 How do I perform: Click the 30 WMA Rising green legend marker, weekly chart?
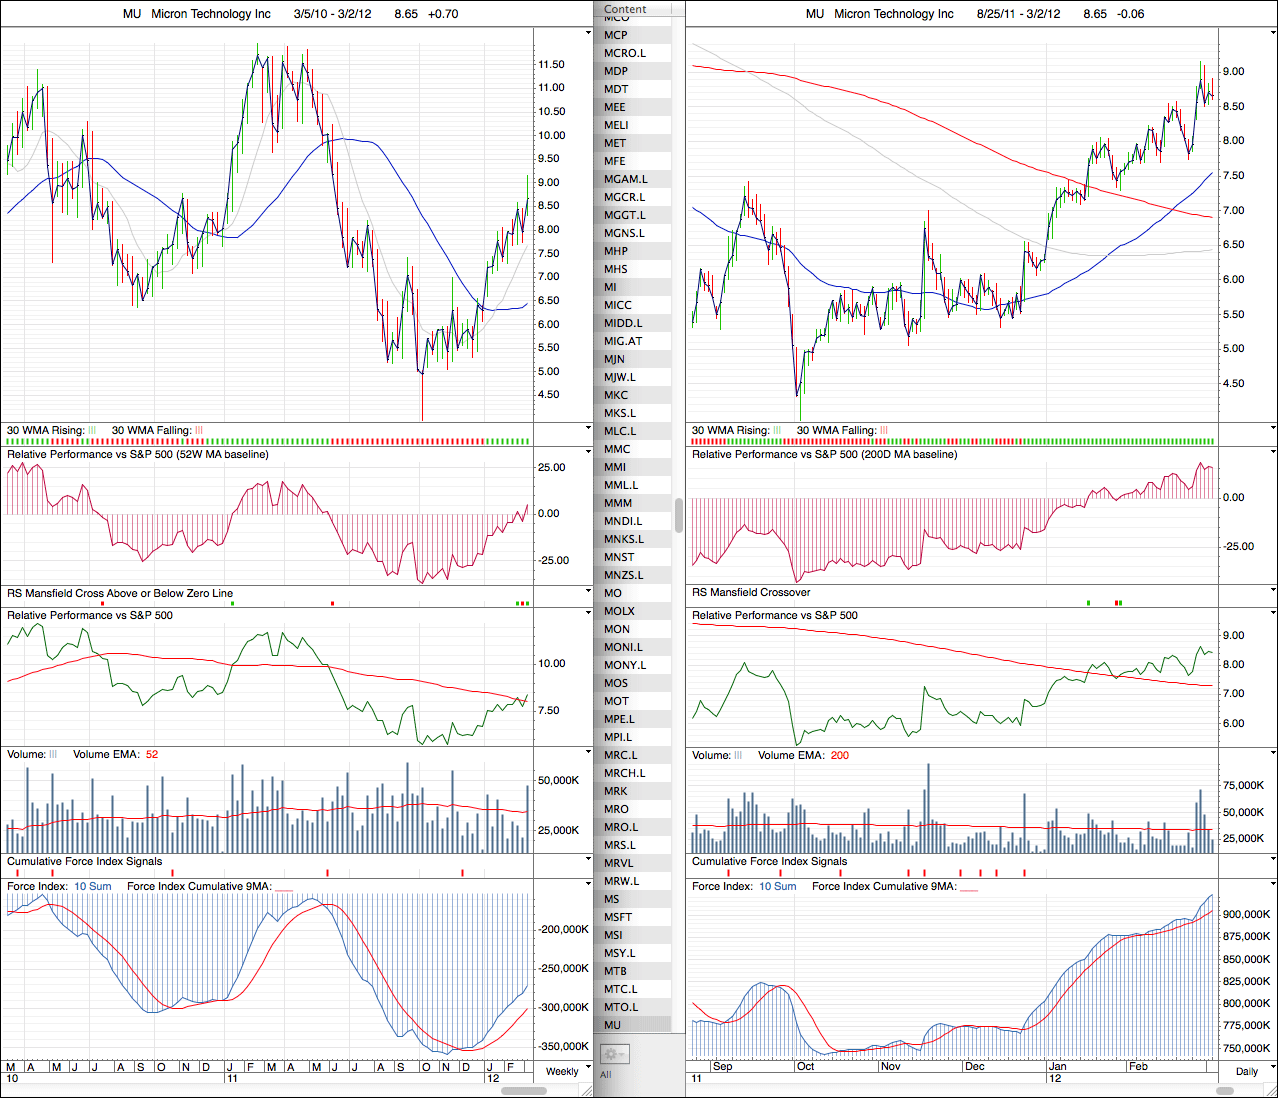[x=92, y=430]
